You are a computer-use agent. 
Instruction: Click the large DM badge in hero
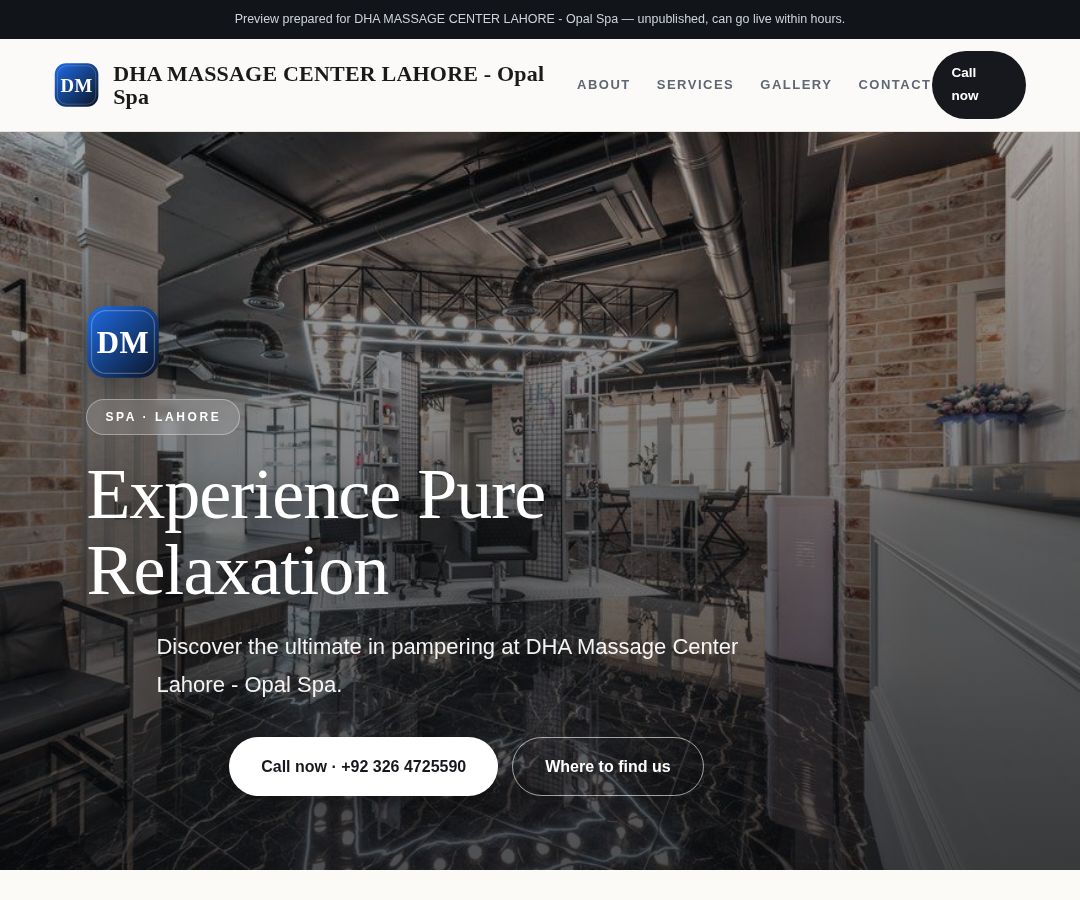pyautogui.click(x=123, y=342)
